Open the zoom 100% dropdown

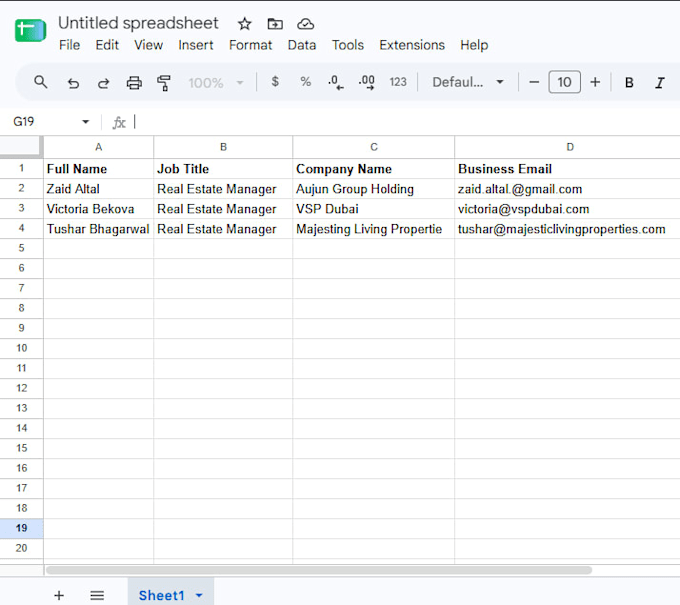216,82
